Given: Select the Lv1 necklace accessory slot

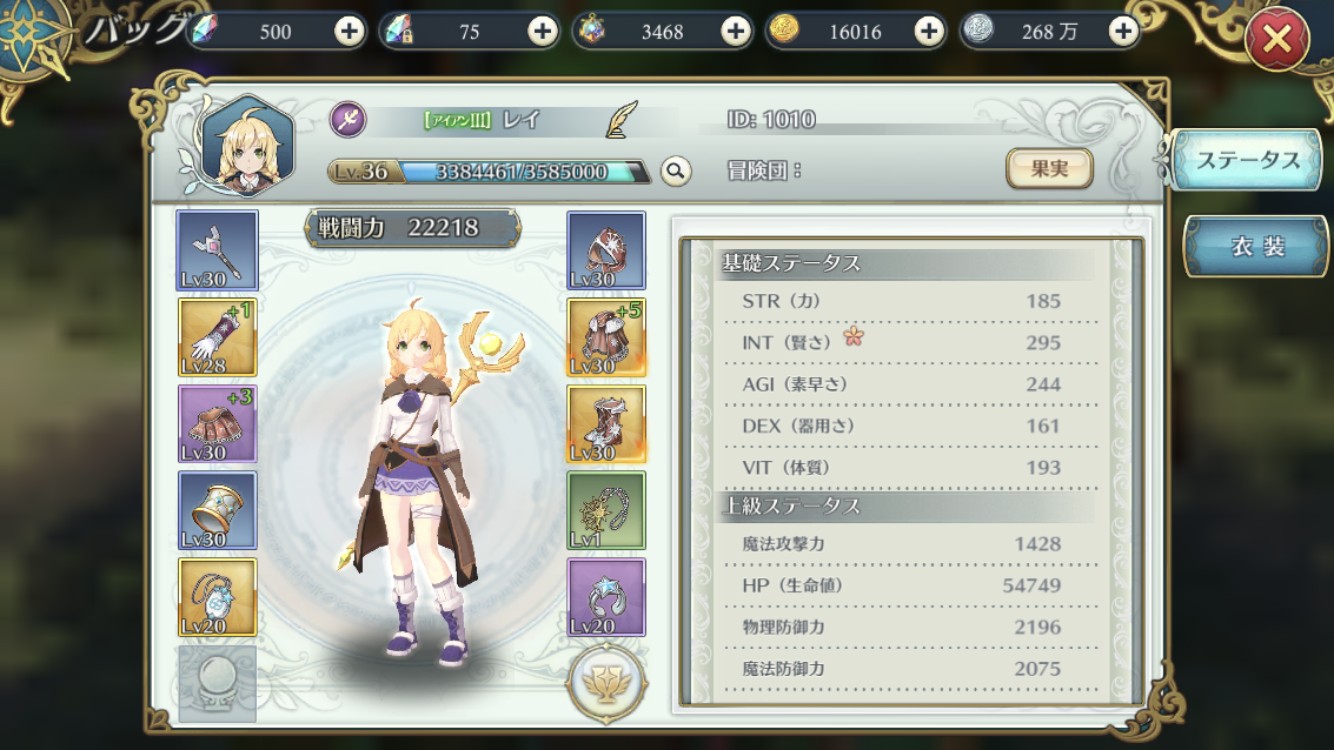Looking at the screenshot, I should tap(606, 511).
